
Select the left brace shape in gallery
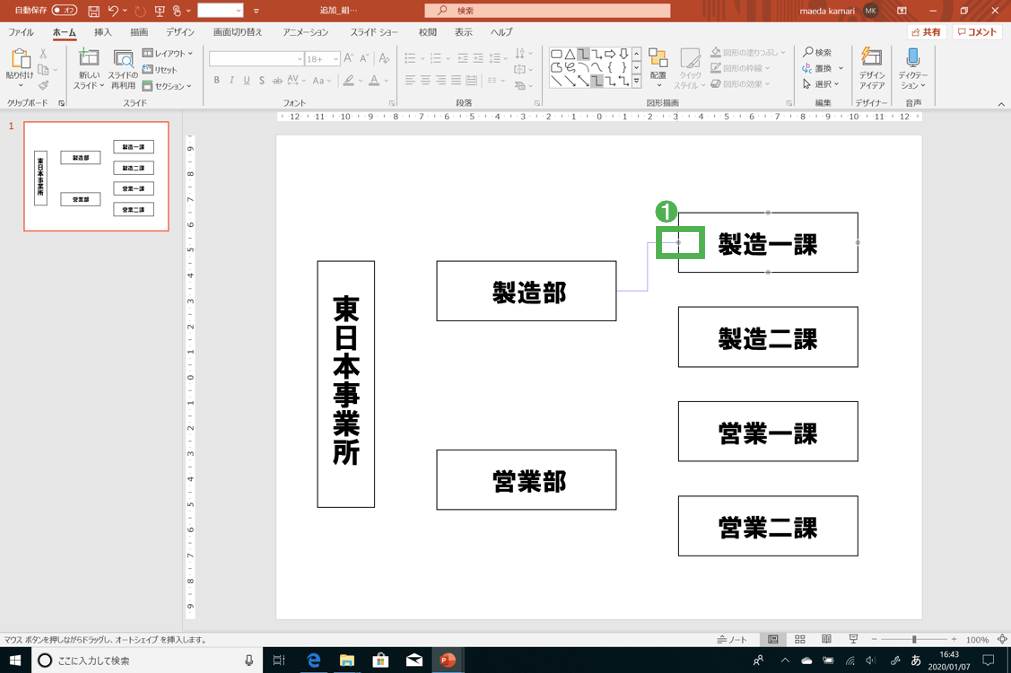tap(610, 67)
